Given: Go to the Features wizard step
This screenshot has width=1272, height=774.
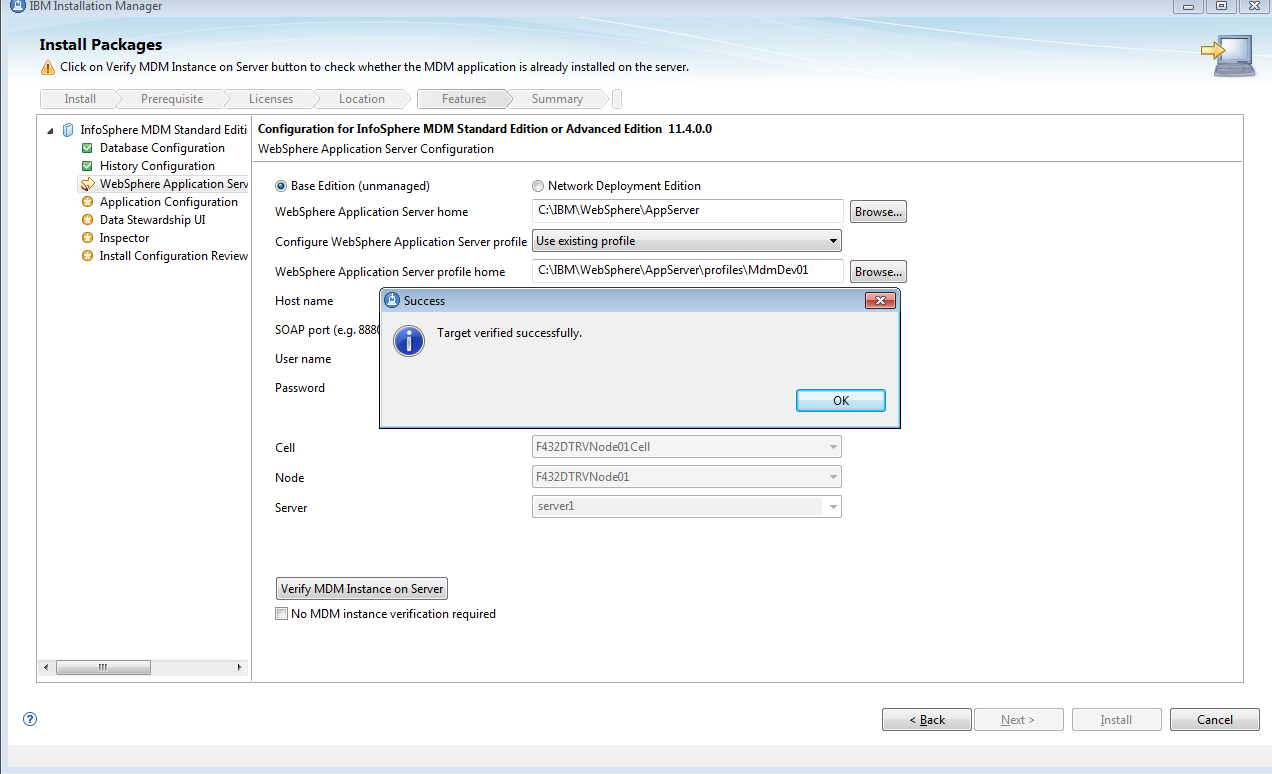Looking at the screenshot, I should pyautogui.click(x=464, y=99).
